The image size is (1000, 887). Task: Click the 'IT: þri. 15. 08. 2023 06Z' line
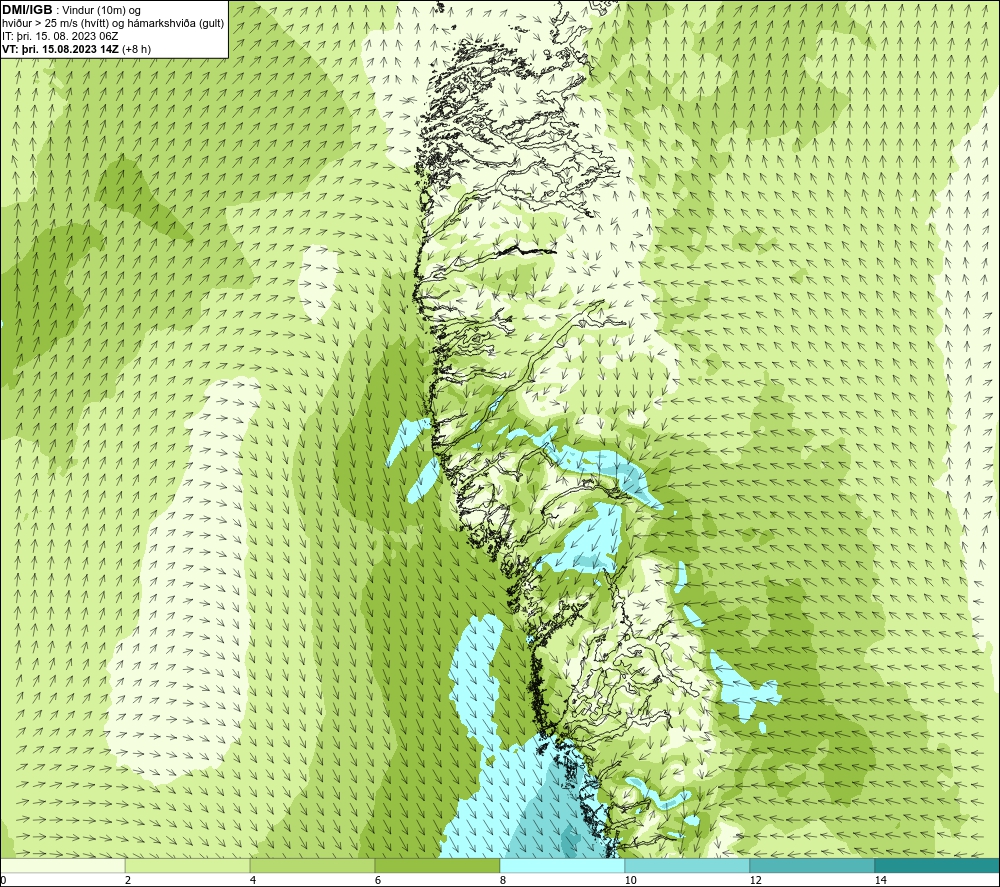click(60, 36)
